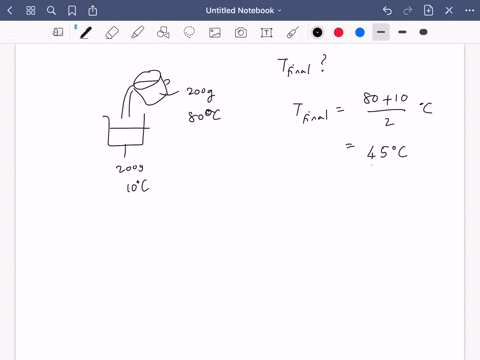
Task: Expand the Untitled Notebook title dropdown
Action: pyautogui.click(x=243, y=11)
